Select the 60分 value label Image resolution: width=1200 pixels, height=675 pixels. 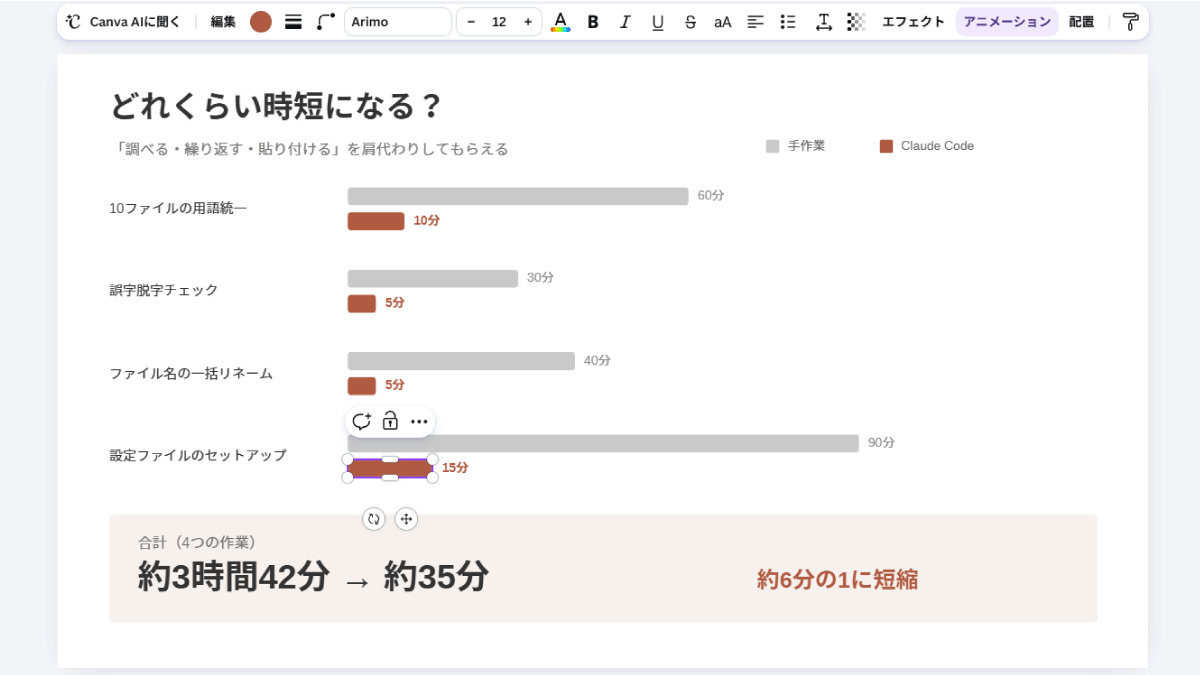coord(711,196)
